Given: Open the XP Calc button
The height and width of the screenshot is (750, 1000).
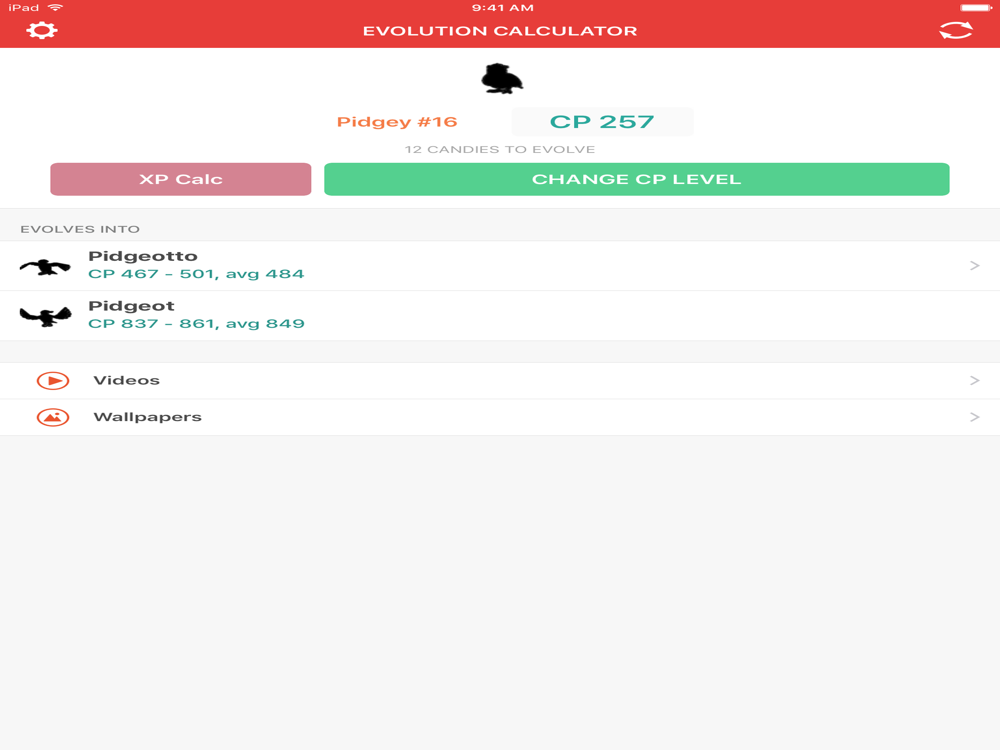Looking at the screenshot, I should click(x=180, y=179).
